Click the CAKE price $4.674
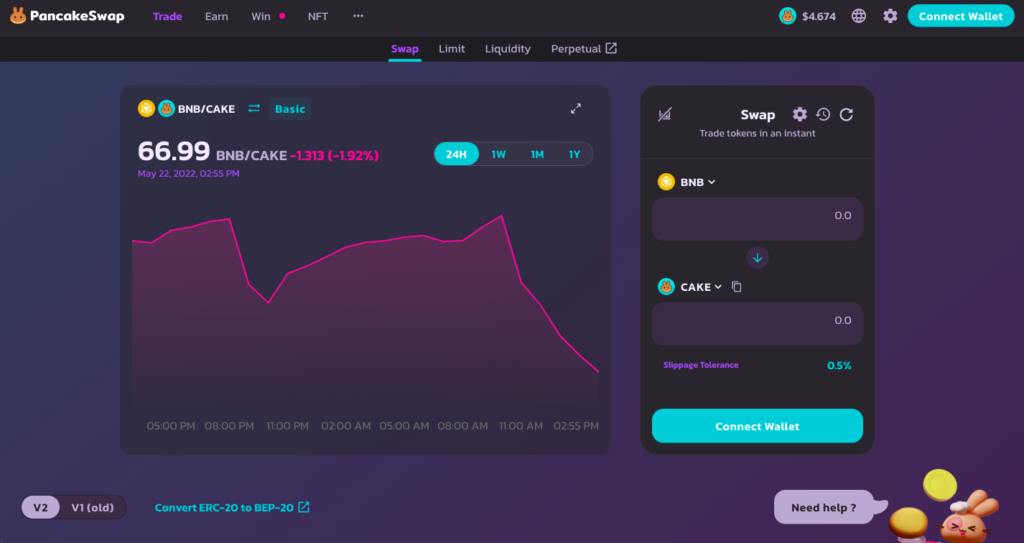The width and height of the screenshot is (1024, 543). [819, 16]
